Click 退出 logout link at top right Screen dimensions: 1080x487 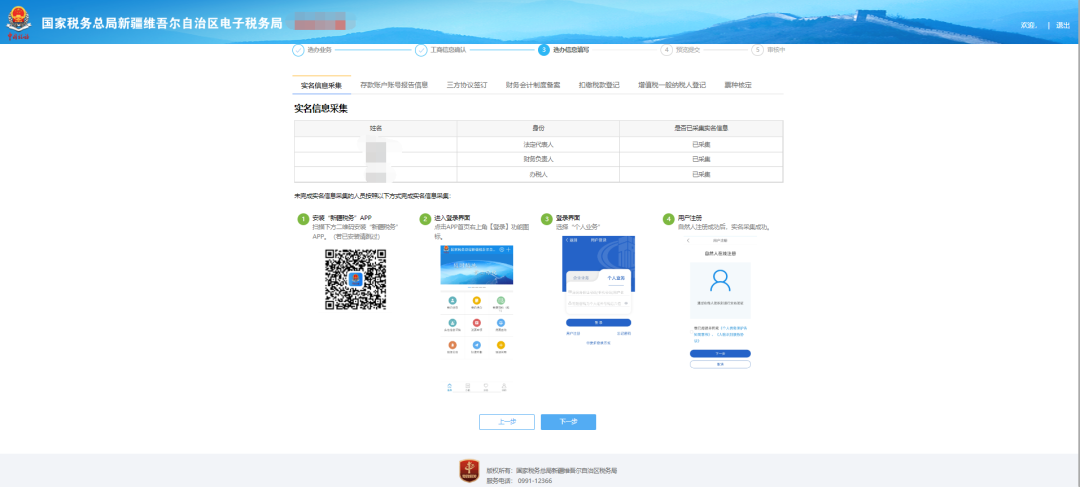1063,25
